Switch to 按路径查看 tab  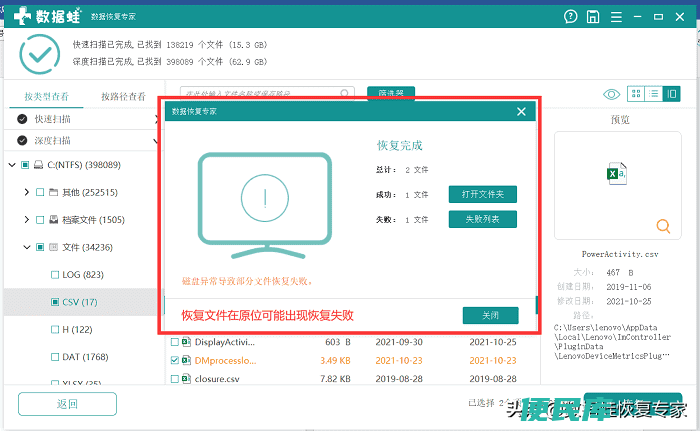point(124,96)
